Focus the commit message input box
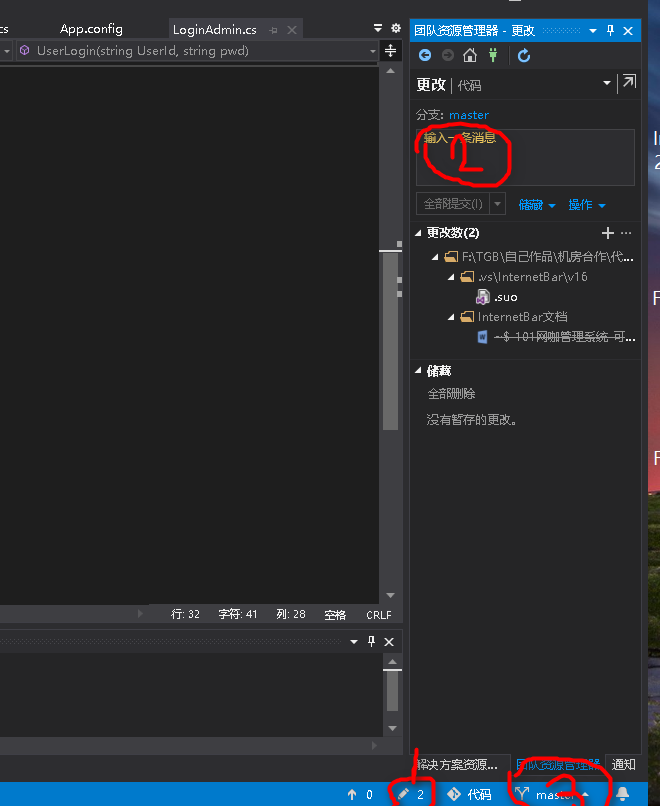This screenshot has height=806, width=660. click(x=525, y=157)
